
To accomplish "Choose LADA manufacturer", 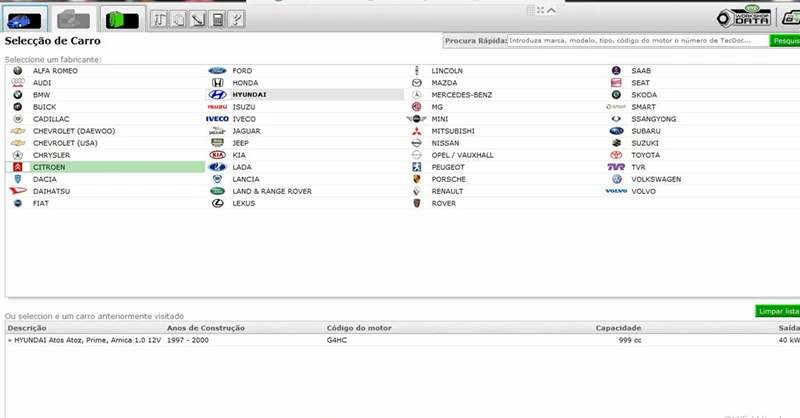I will point(242,167).
